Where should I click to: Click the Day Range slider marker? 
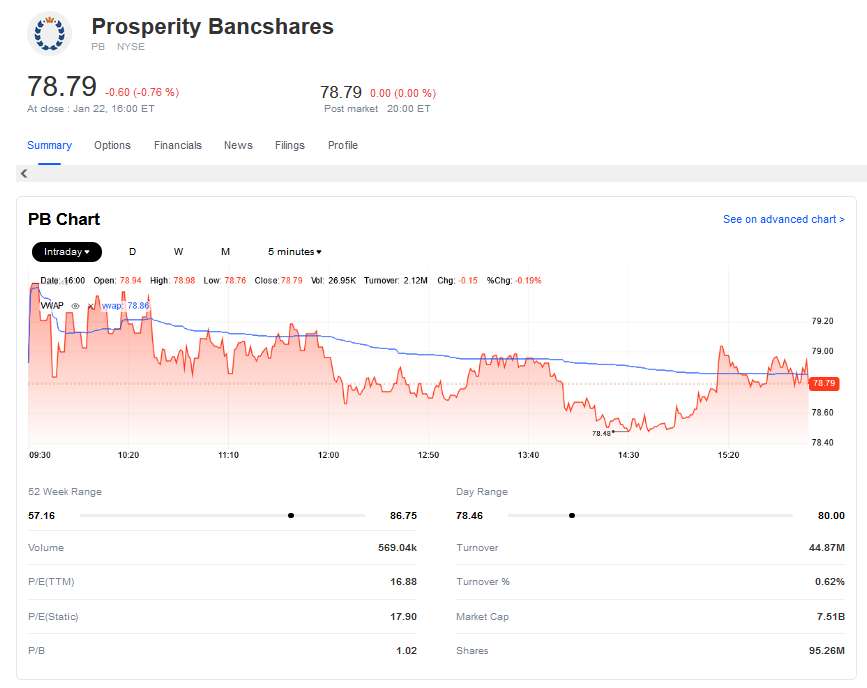pos(571,516)
